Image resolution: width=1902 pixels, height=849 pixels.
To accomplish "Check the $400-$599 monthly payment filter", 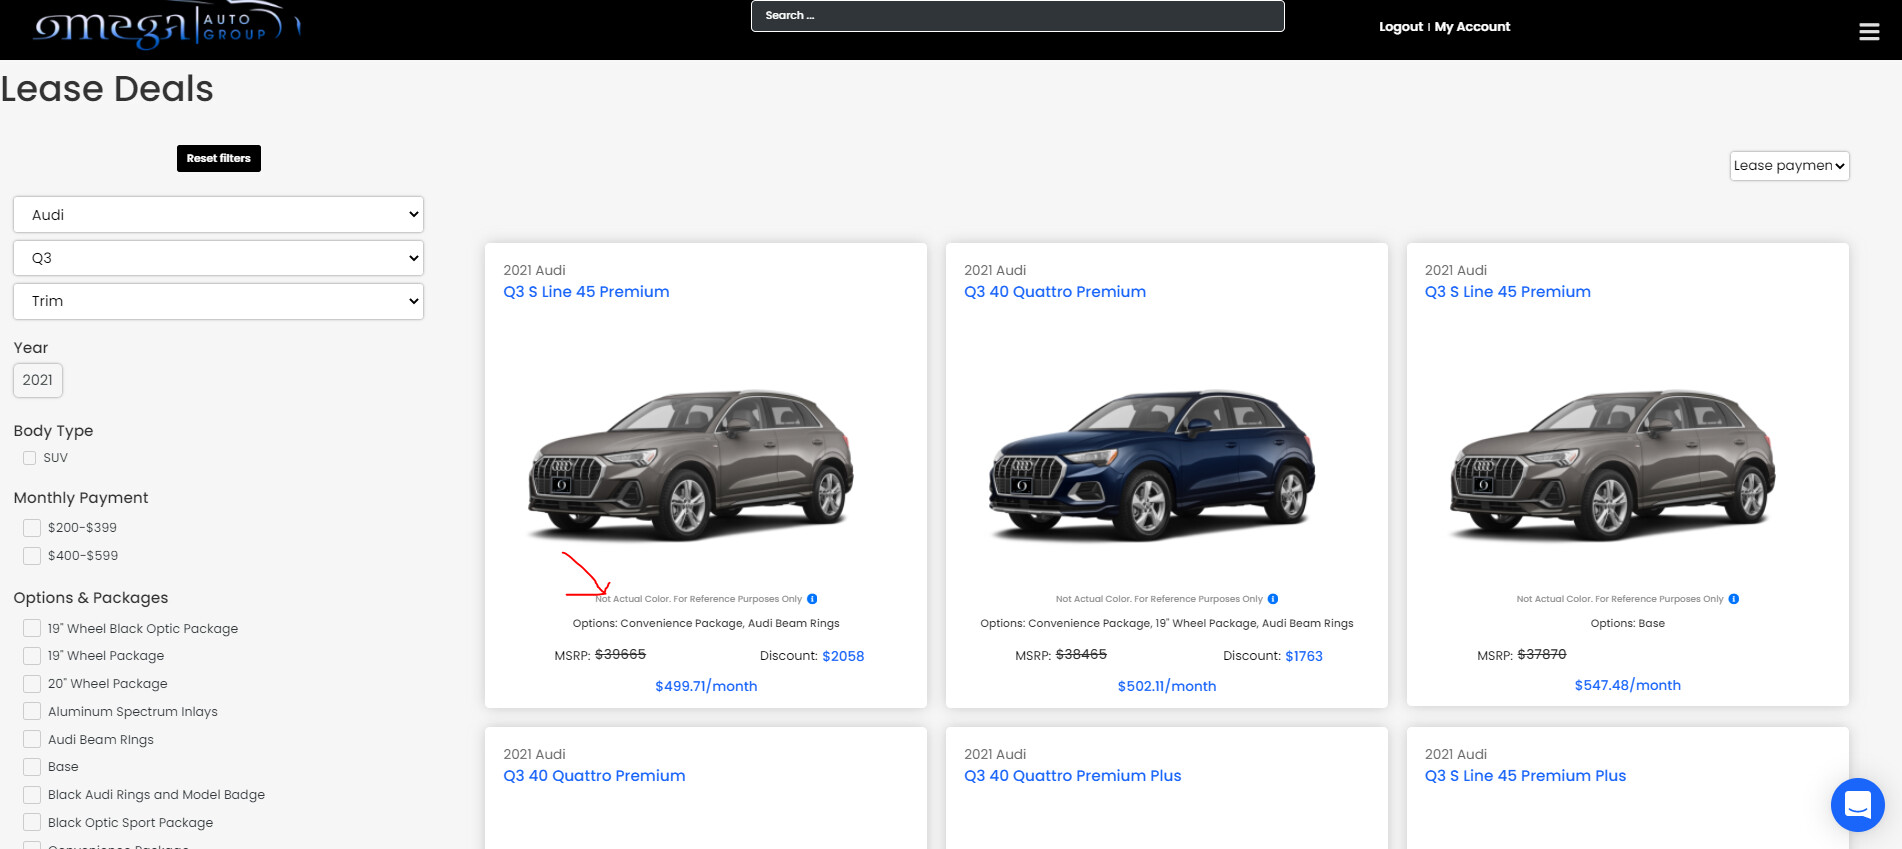I will [32, 556].
